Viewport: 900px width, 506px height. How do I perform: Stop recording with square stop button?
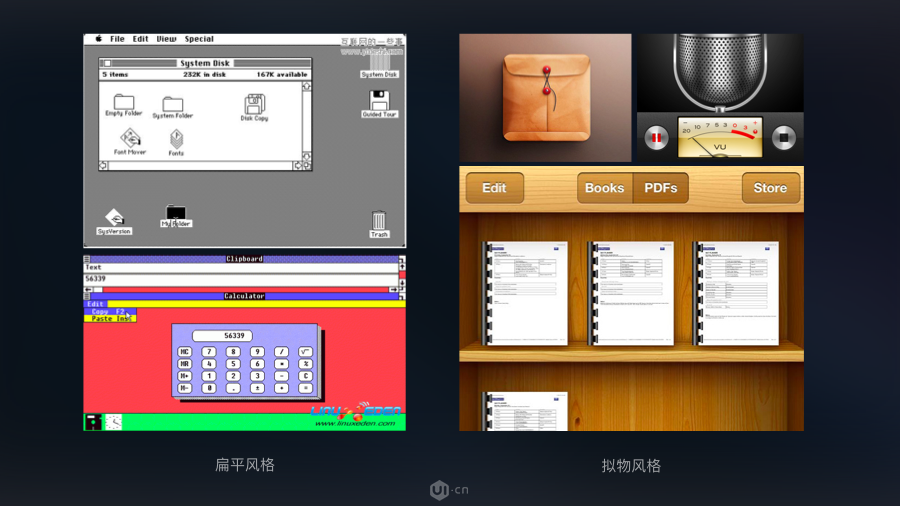pyautogui.click(x=783, y=138)
